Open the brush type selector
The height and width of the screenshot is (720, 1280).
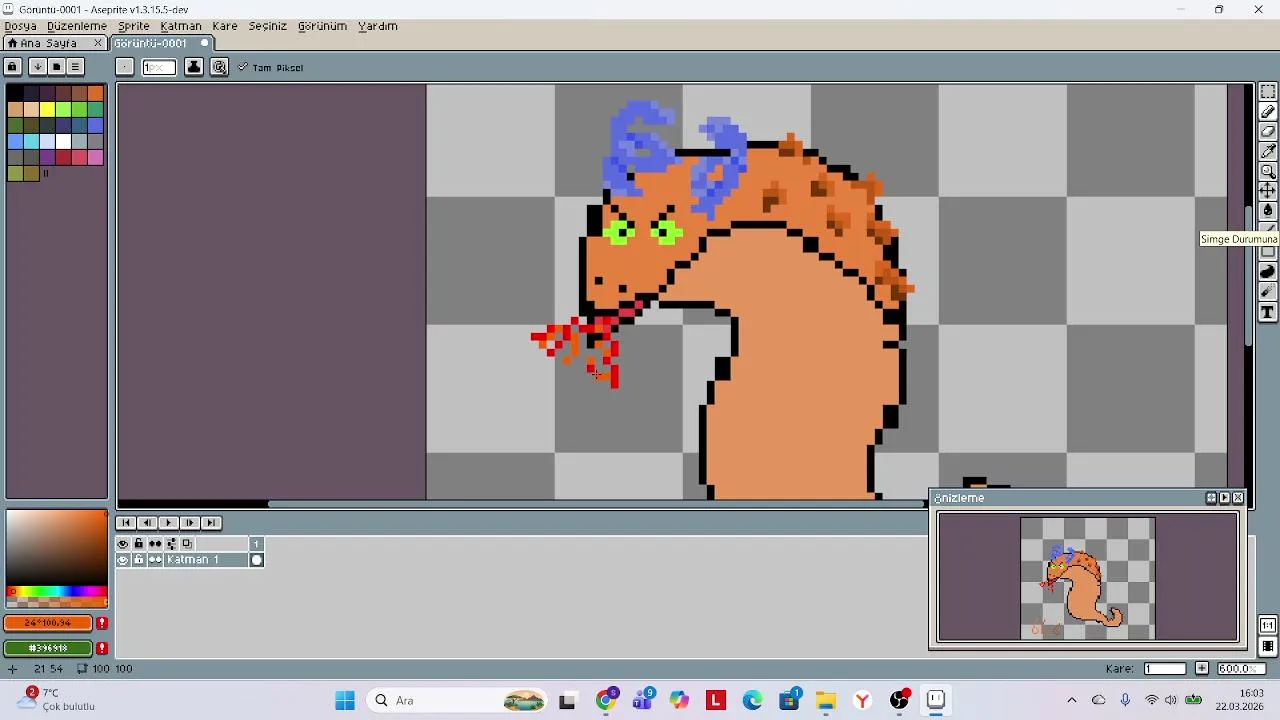coord(124,67)
